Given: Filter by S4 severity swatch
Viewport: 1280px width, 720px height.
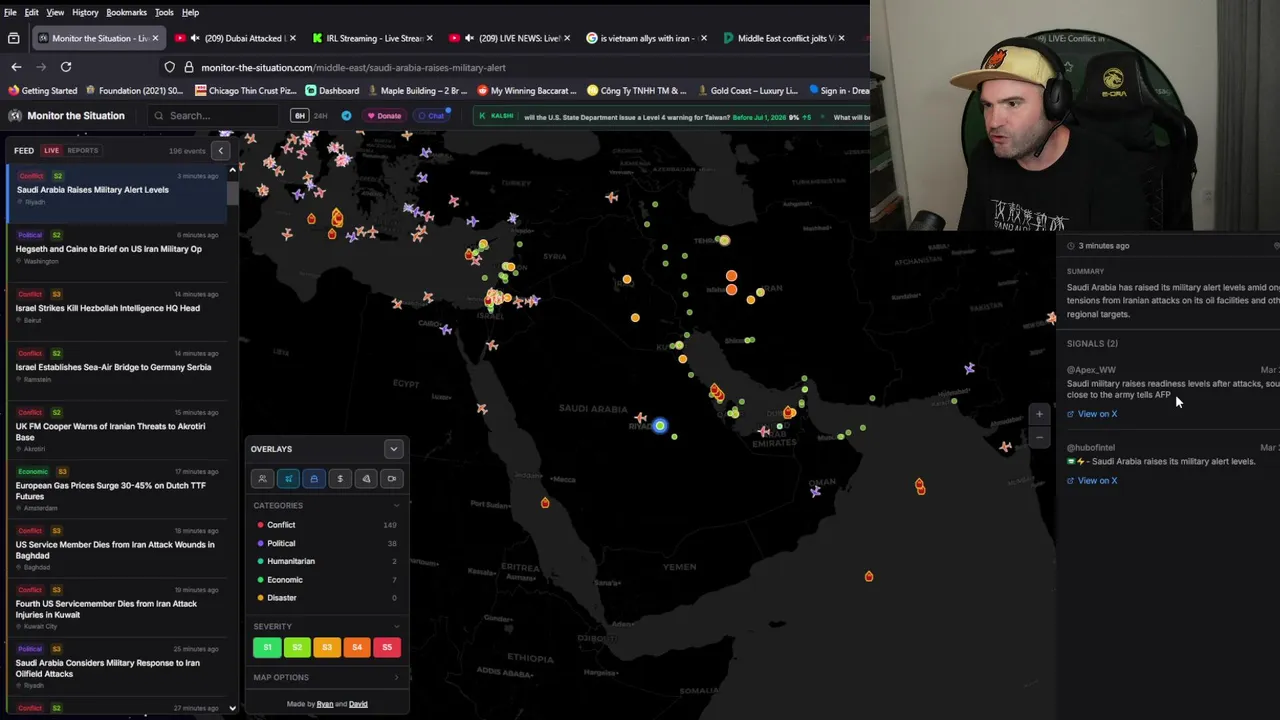Looking at the screenshot, I should click(357, 648).
